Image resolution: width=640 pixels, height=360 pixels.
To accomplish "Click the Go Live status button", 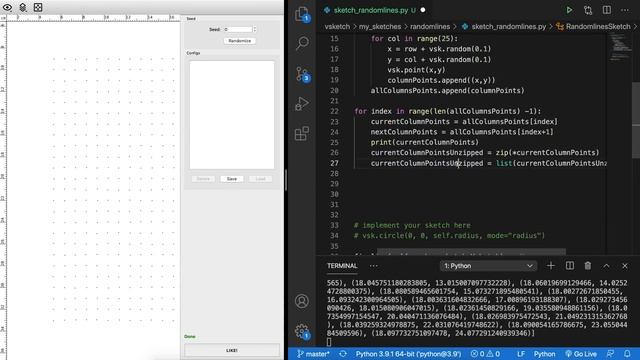I will click(x=581, y=354).
